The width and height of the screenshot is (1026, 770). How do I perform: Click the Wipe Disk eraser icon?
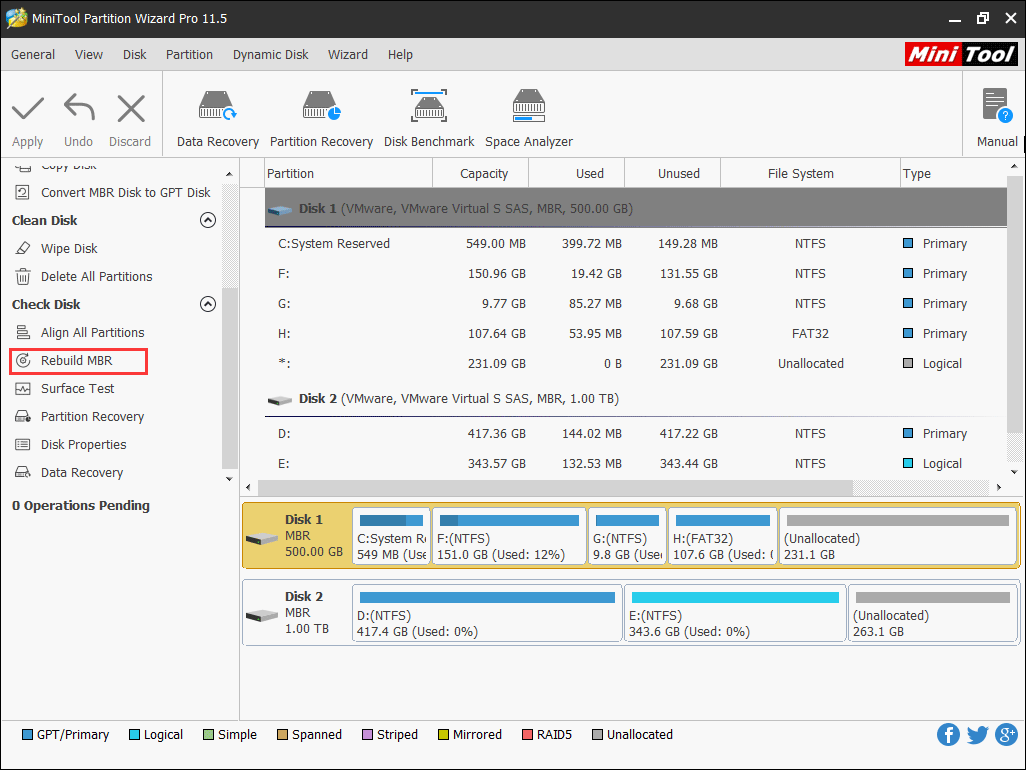(23, 249)
